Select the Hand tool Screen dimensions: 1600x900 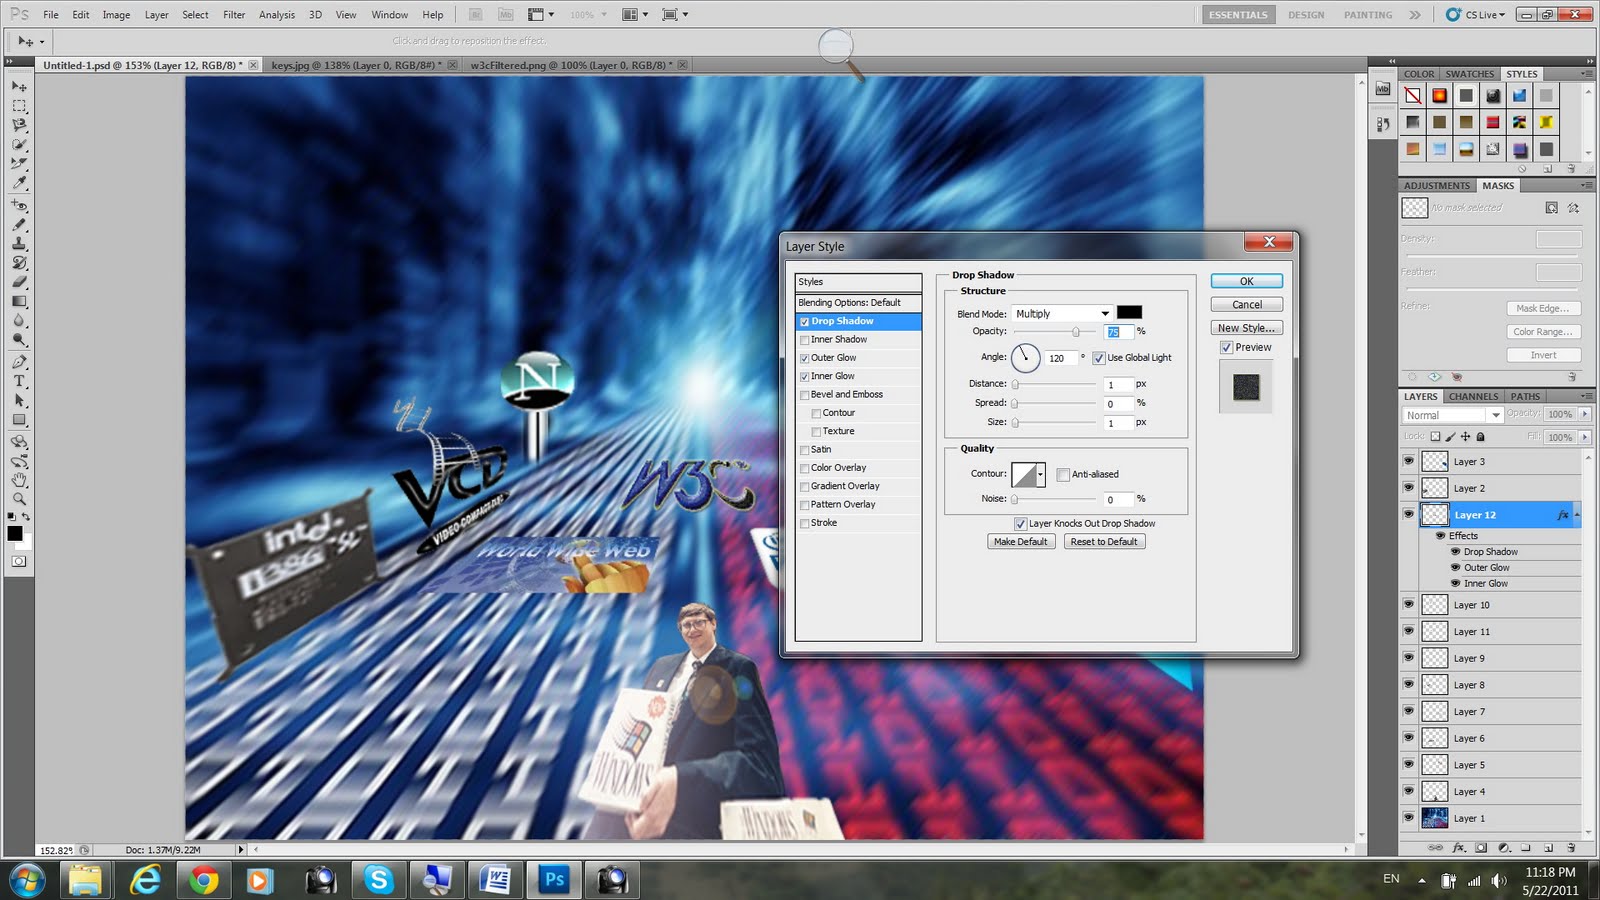click(x=19, y=480)
